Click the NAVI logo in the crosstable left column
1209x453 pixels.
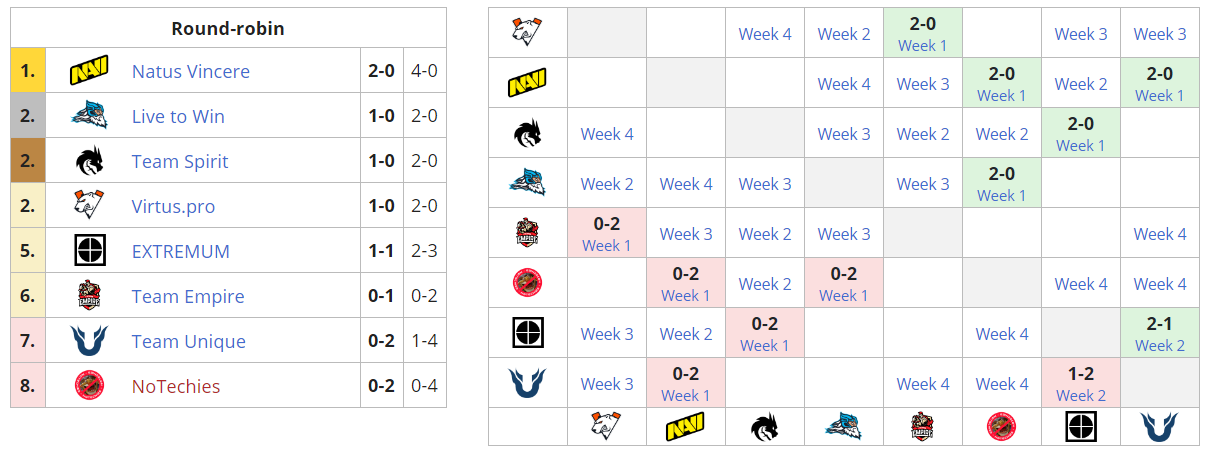point(527,83)
